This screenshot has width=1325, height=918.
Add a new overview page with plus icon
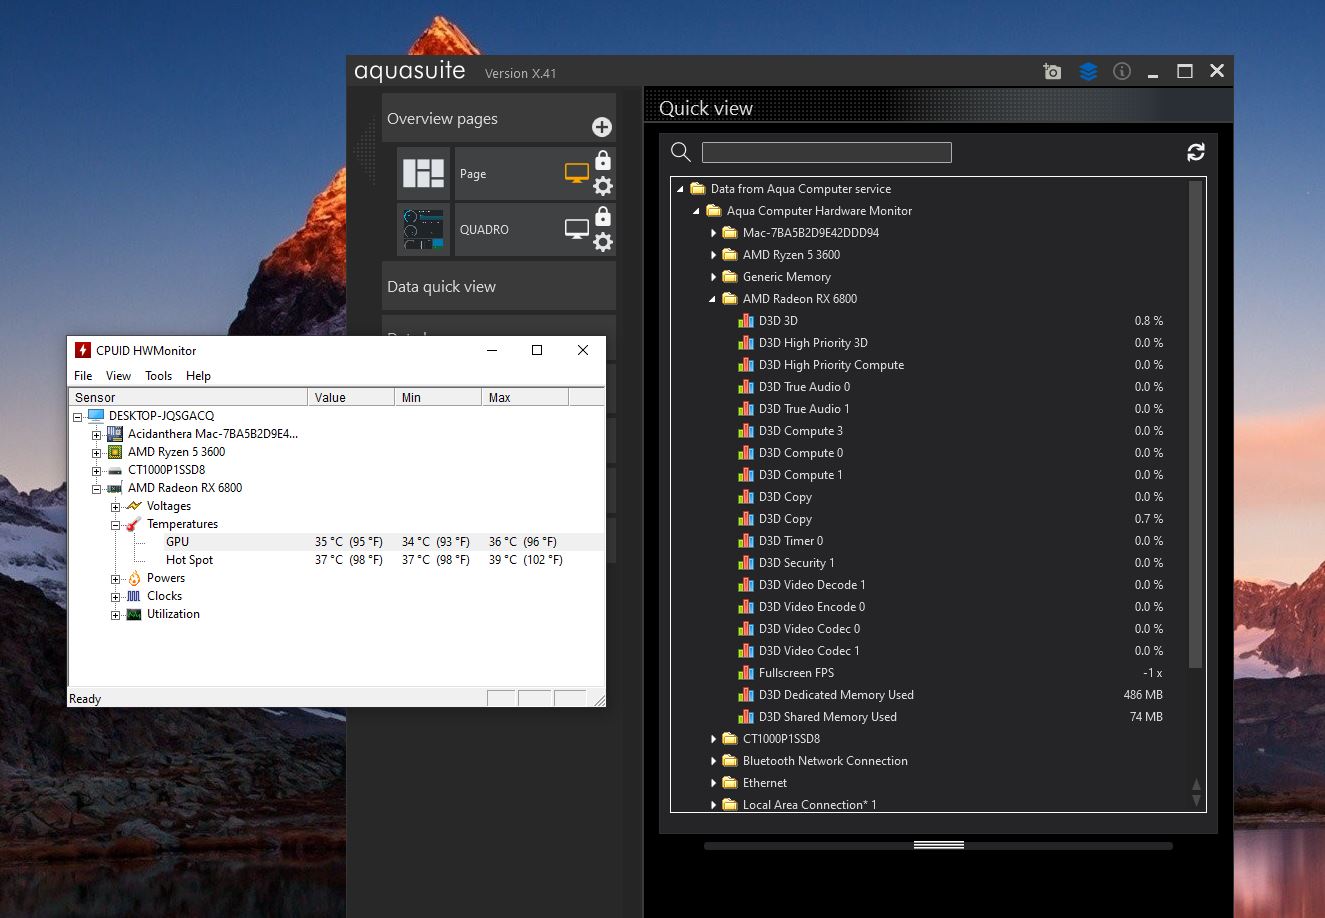coord(602,127)
